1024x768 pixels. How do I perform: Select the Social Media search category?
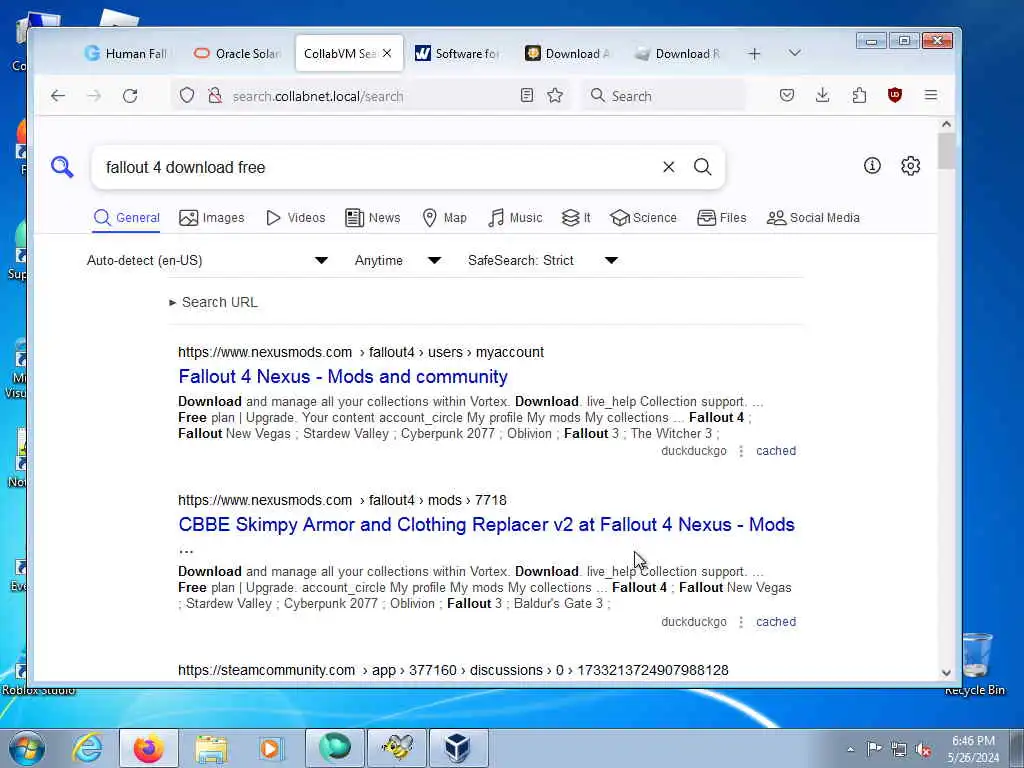coord(813,218)
